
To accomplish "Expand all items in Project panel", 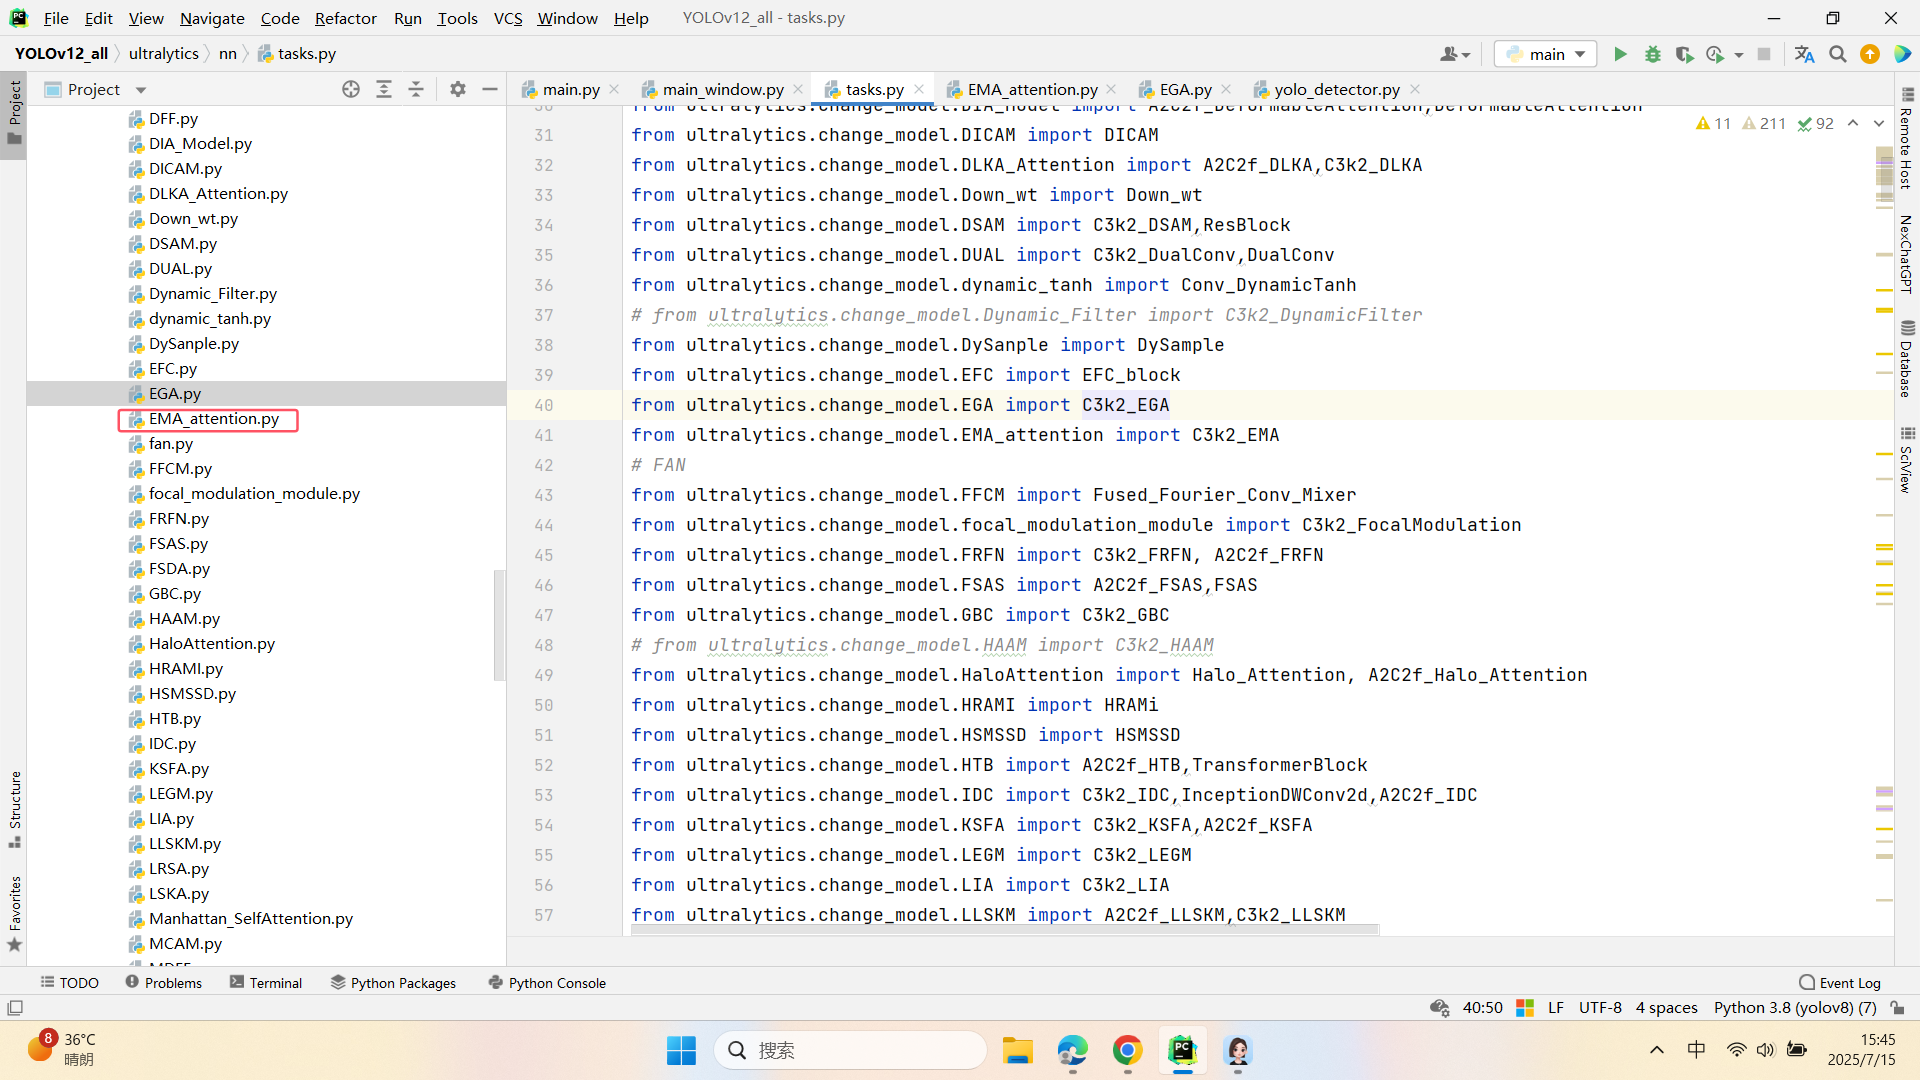I will [x=383, y=89].
